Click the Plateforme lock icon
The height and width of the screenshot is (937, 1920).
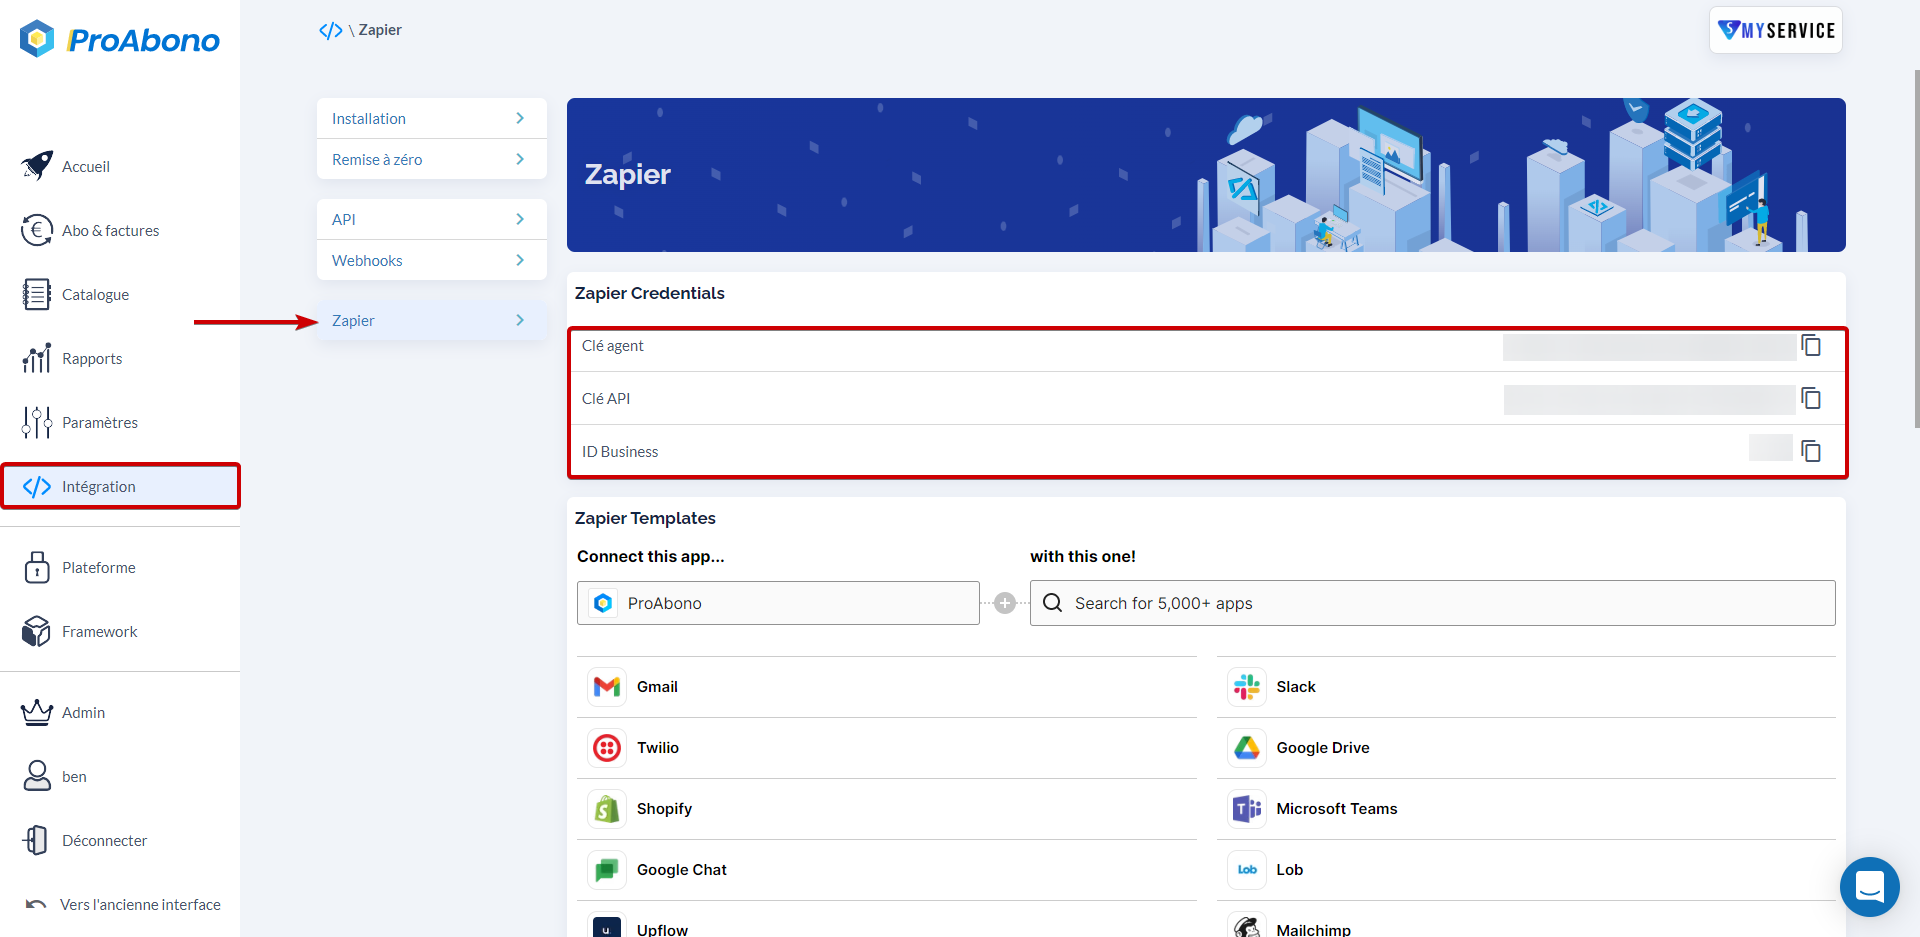pos(37,567)
